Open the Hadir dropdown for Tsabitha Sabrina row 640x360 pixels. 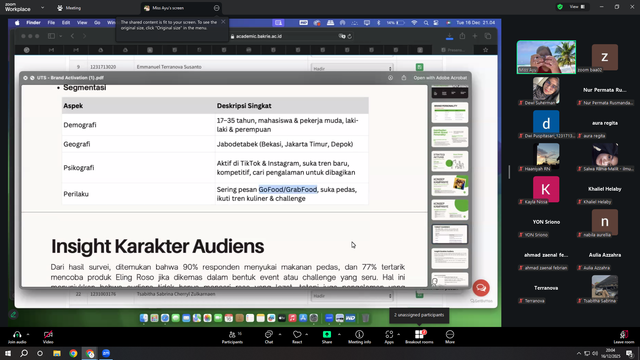[x=352, y=296]
